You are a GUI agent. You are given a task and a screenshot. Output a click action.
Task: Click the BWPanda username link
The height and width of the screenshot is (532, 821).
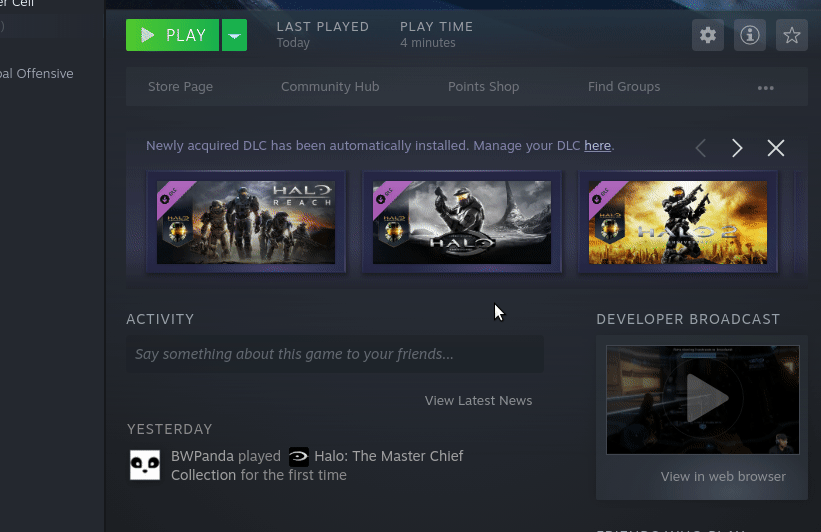tap(202, 456)
